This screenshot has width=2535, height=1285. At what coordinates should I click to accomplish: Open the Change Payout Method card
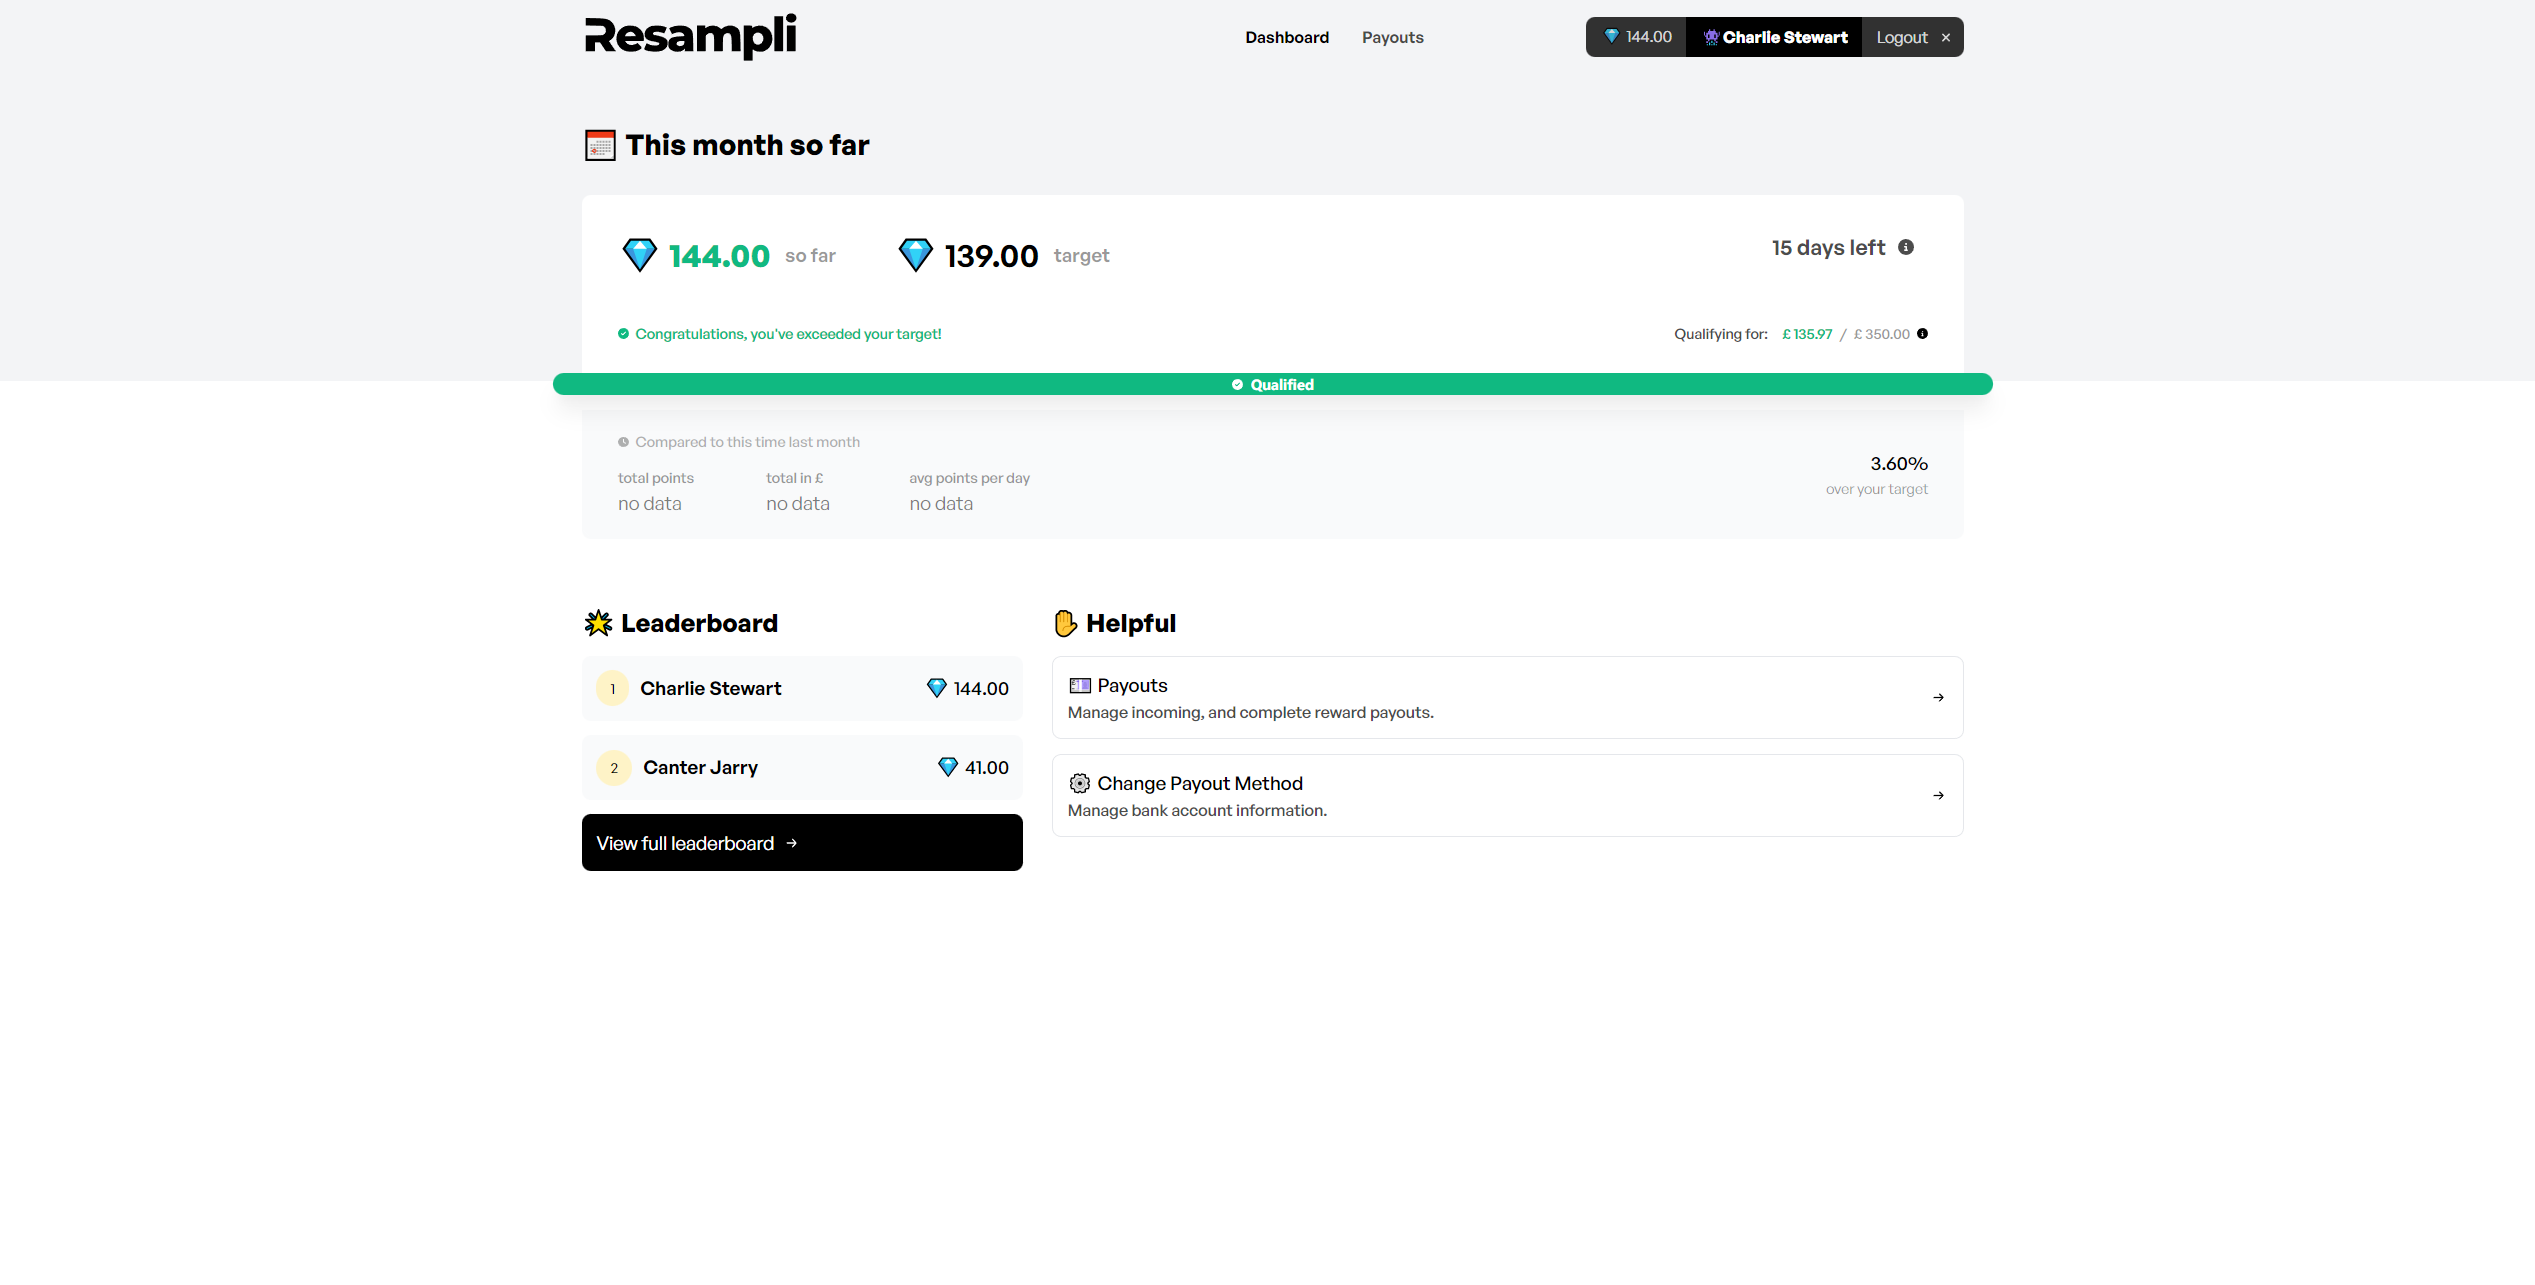pos(1507,795)
